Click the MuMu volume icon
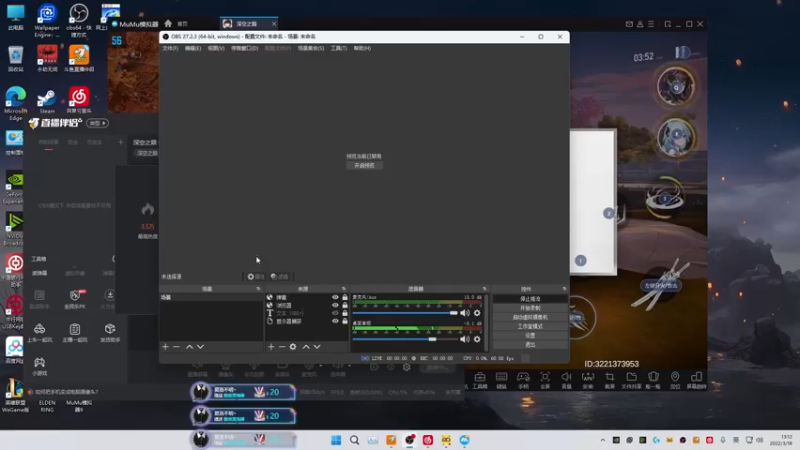Image resolution: width=800 pixels, height=450 pixels. pos(566,380)
